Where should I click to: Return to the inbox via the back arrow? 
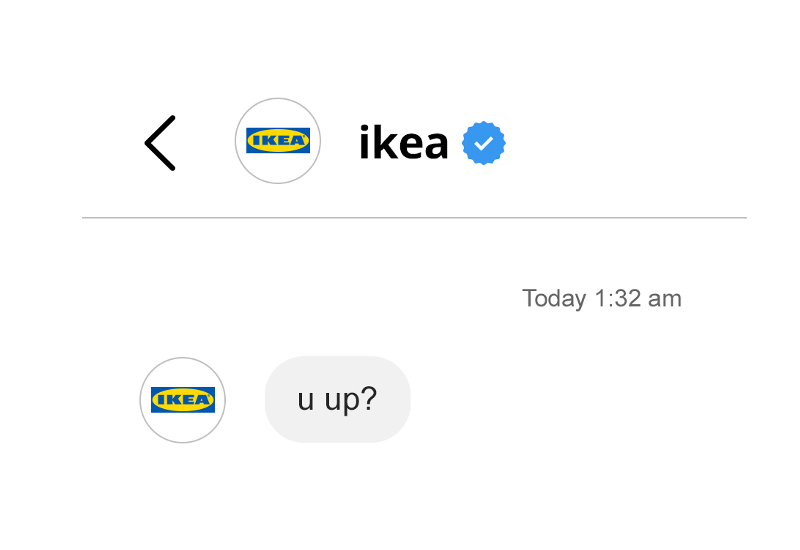pyautogui.click(x=160, y=143)
